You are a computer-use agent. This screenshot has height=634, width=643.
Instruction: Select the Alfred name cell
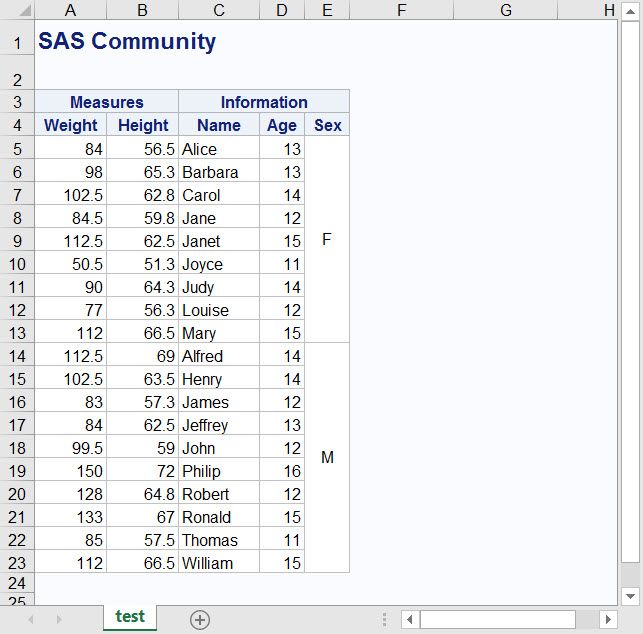(219, 356)
